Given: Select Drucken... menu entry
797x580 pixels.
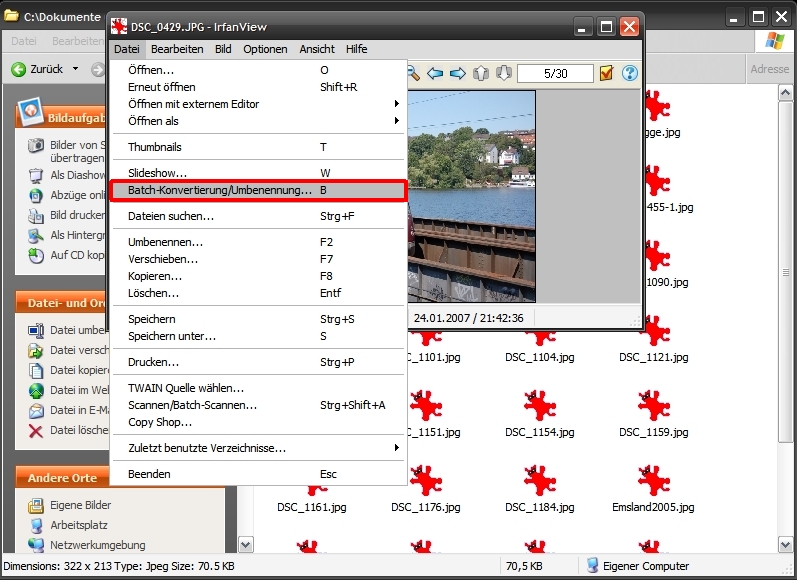Looking at the screenshot, I should coord(259,362).
